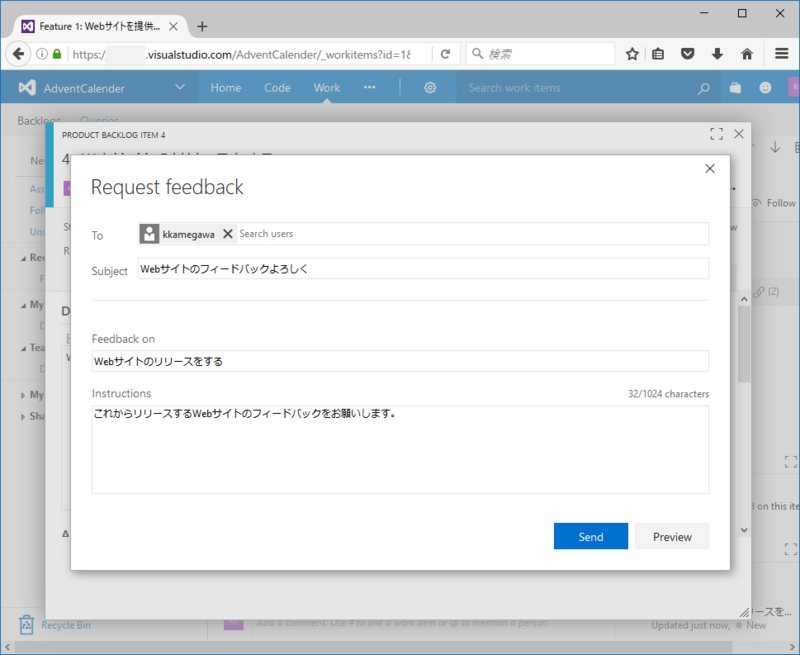Open the Home menu tab
The height and width of the screenshot is (655, 800).
[x=226, y=88]
